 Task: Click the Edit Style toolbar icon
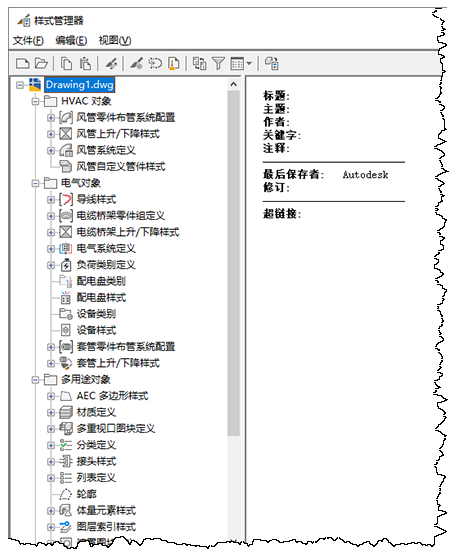(111, 64)
